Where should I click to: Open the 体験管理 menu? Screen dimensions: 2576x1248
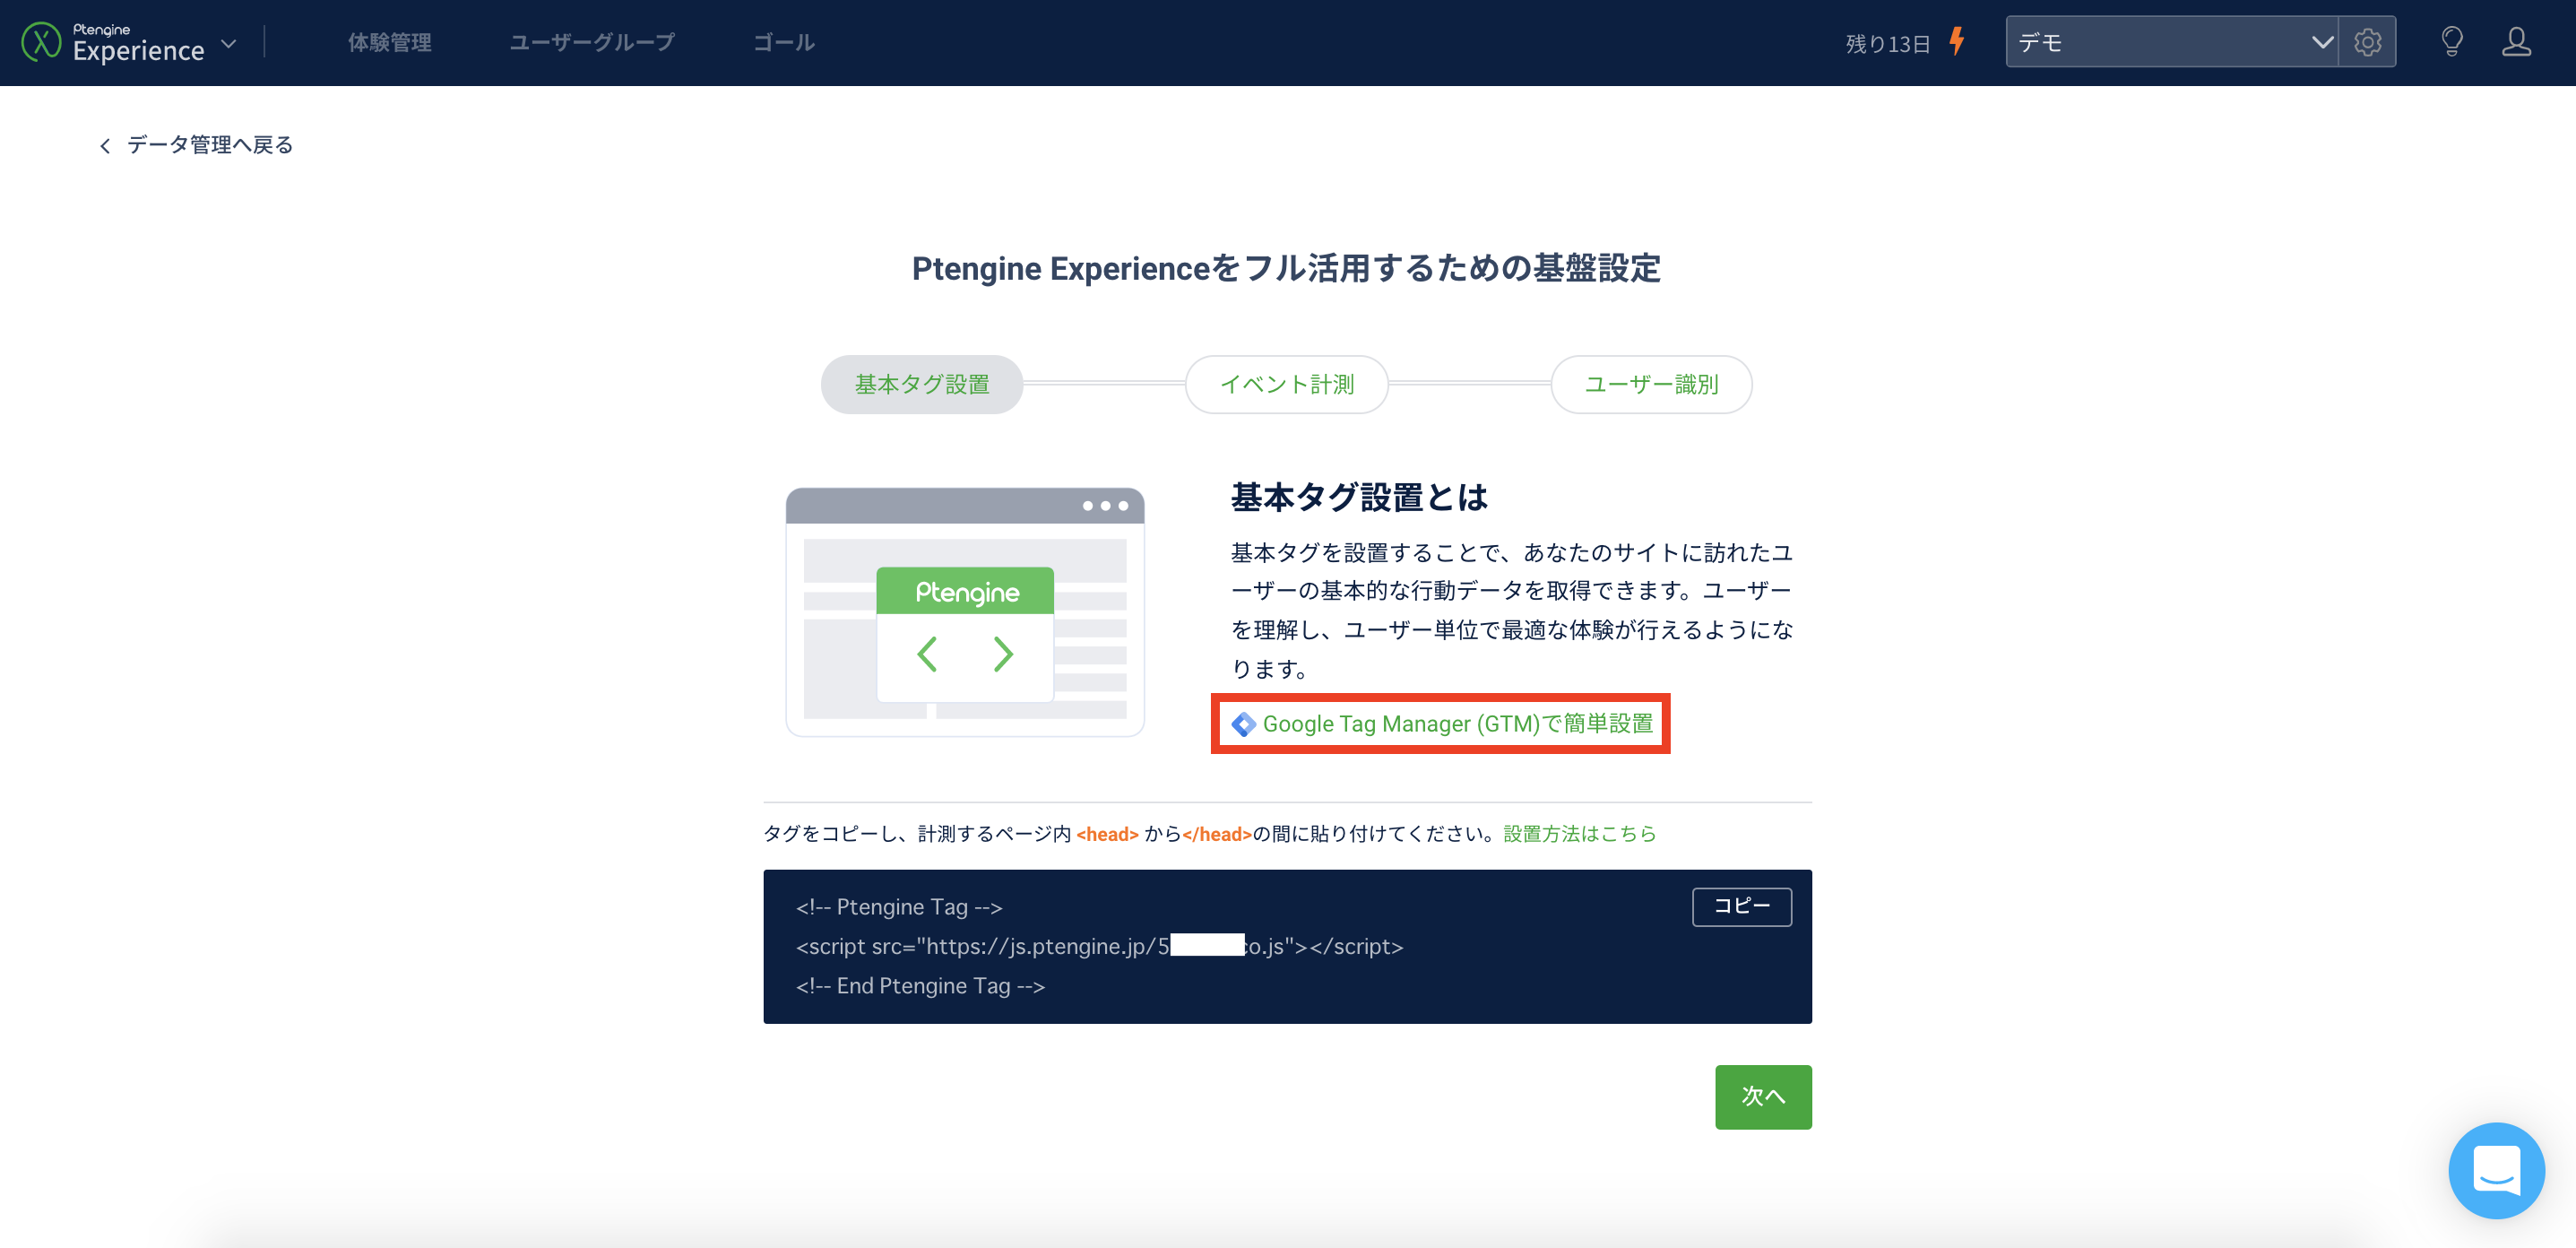point(390,43)
